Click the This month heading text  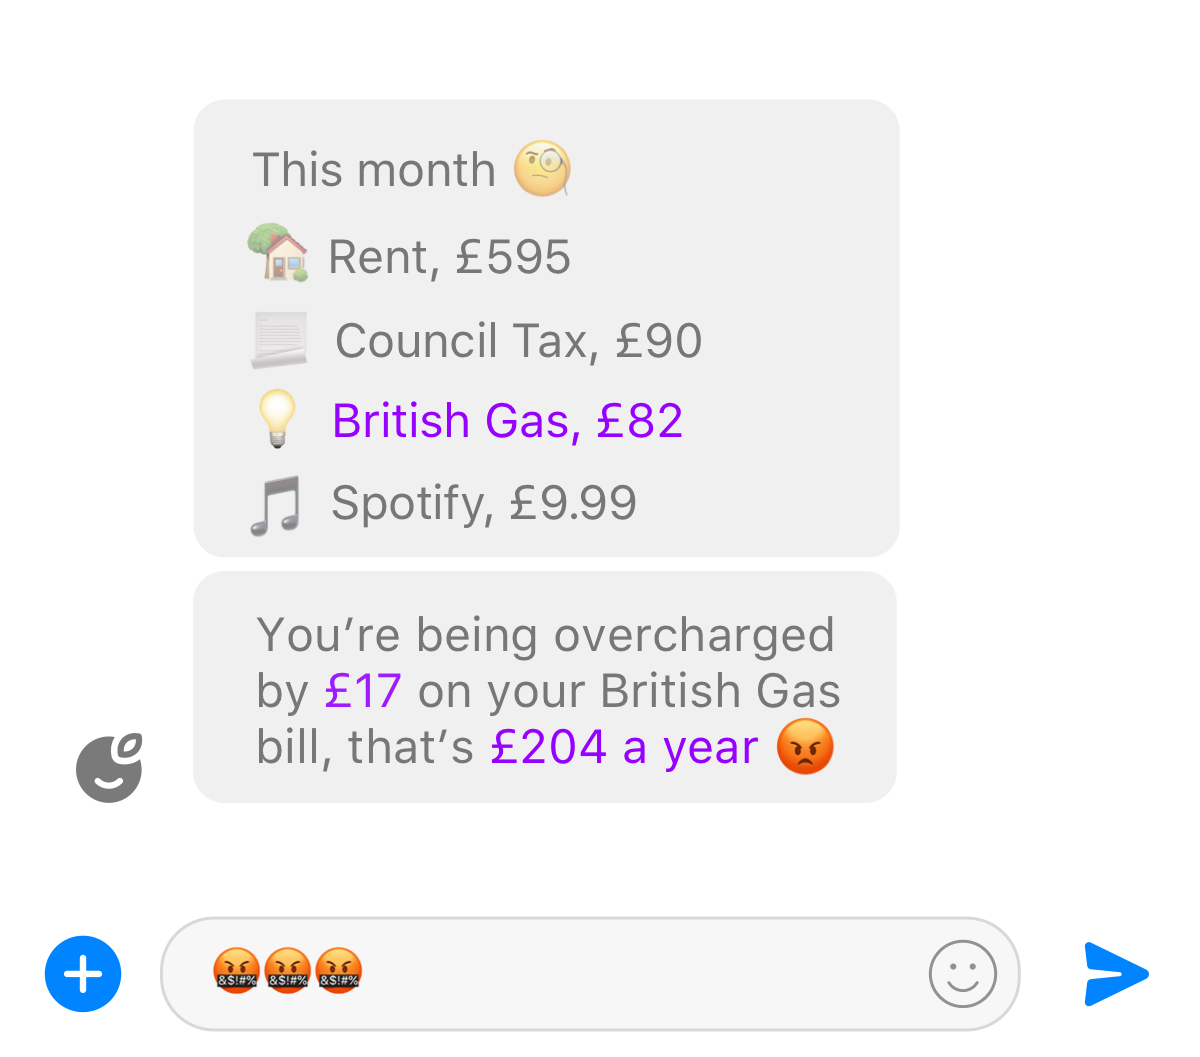pyautogui.click(x=374, y=169)
